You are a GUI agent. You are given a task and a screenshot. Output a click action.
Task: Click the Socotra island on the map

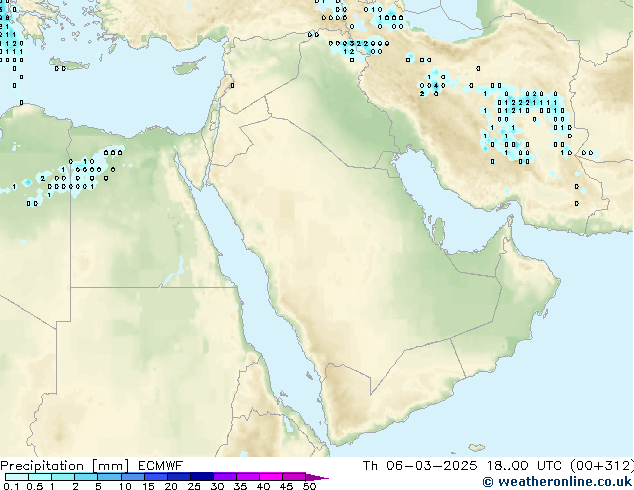[x=477, y=448]
